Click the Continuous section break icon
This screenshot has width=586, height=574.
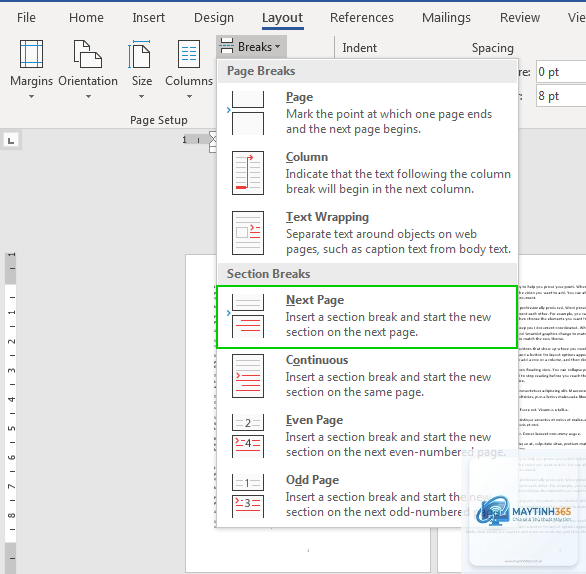pyautogui.click(x=248, y=376)
